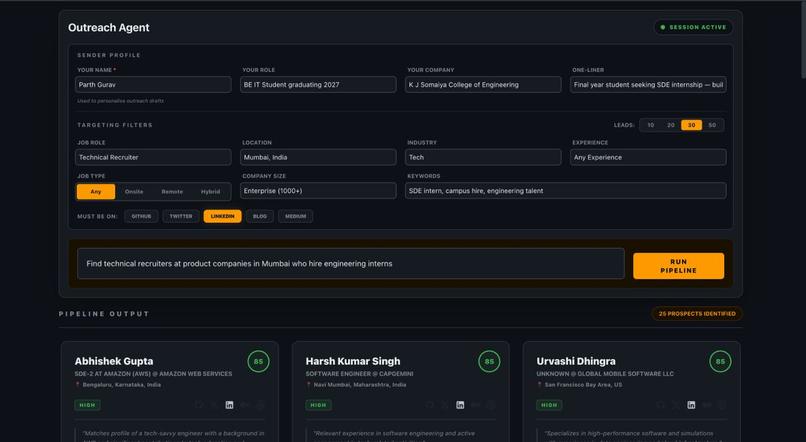Viewport: 806px width, 442px height.
Task: Click dimmed X icon on Urvashi Dhingra card
Action: [676, 405]
